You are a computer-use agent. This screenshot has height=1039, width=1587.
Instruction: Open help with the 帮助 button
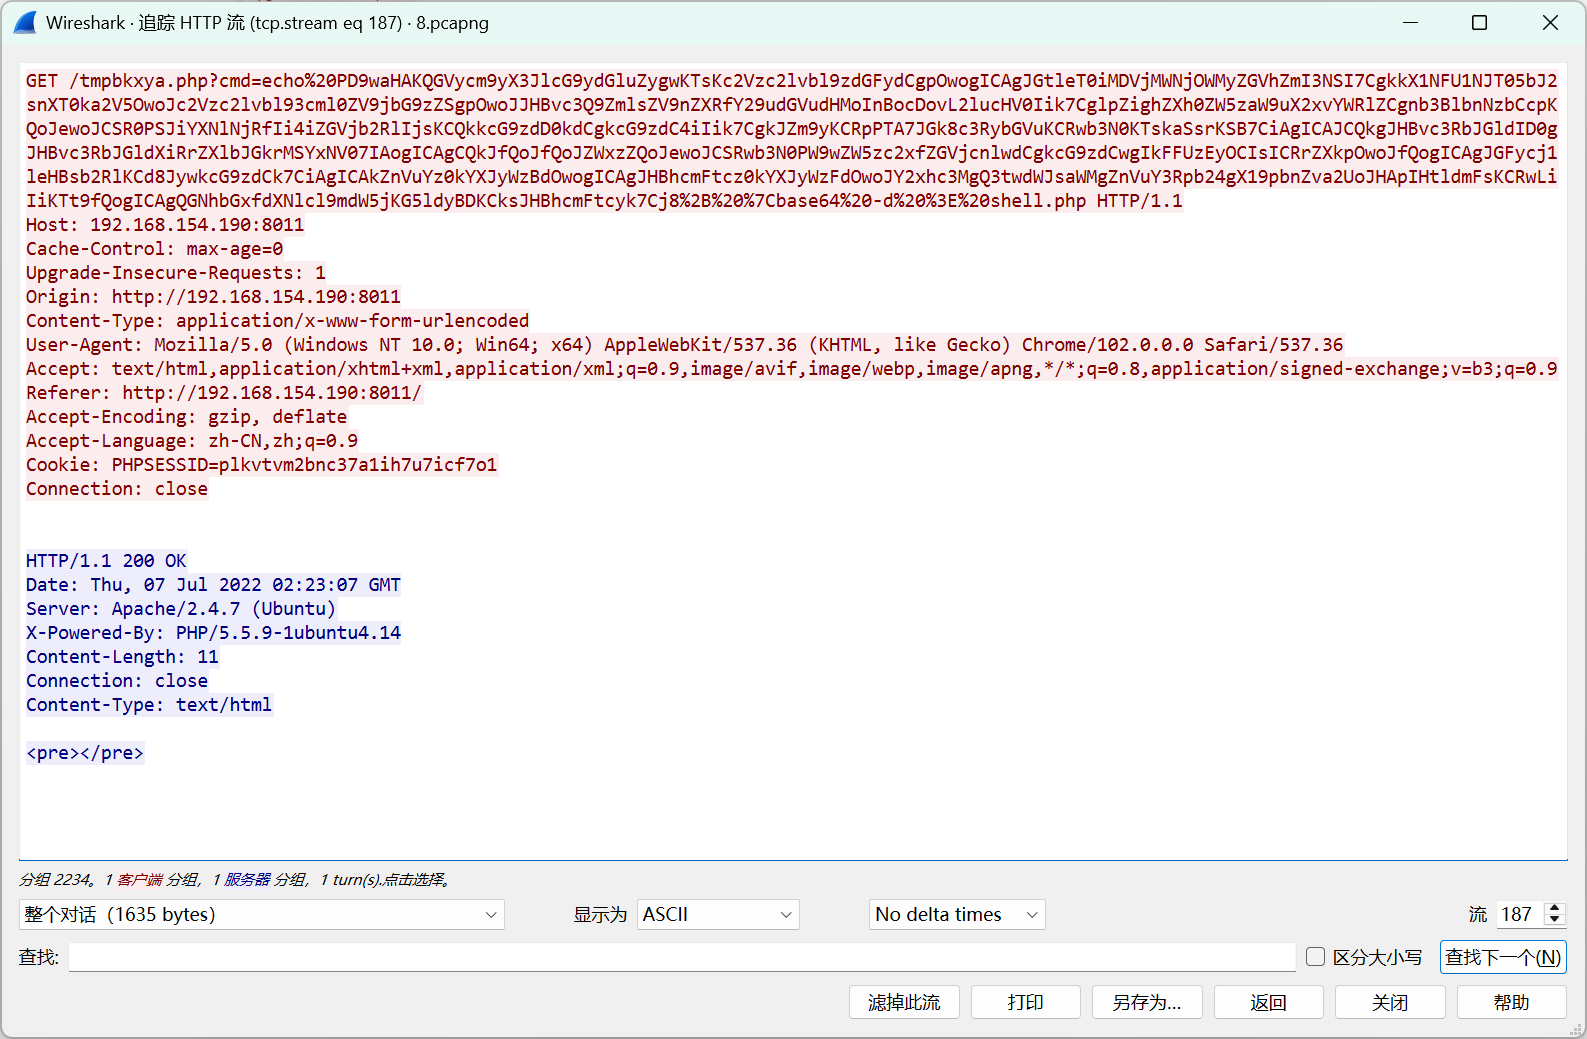[x=1510, y=1002]
